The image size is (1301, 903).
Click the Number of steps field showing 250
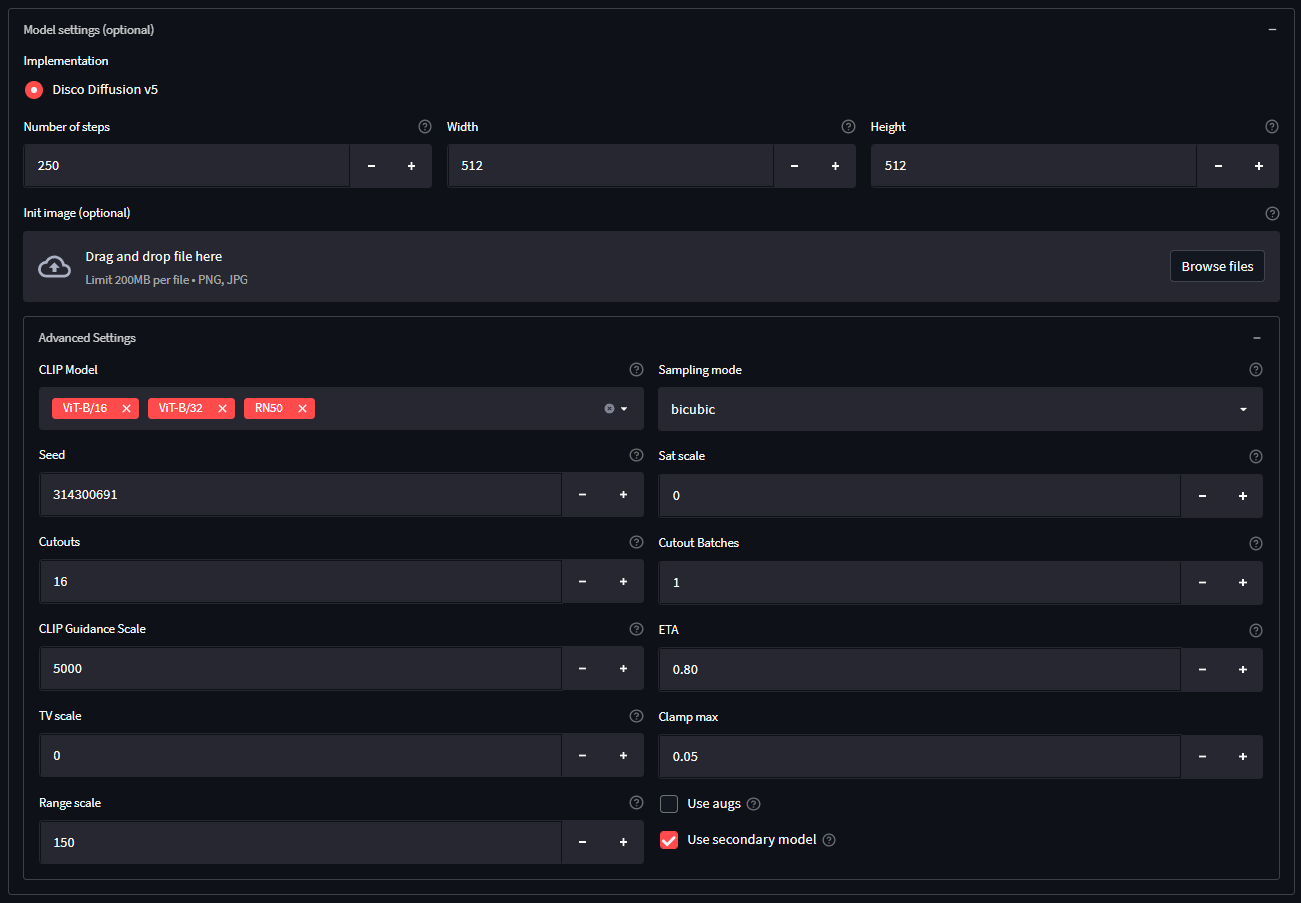click(187, 166)
